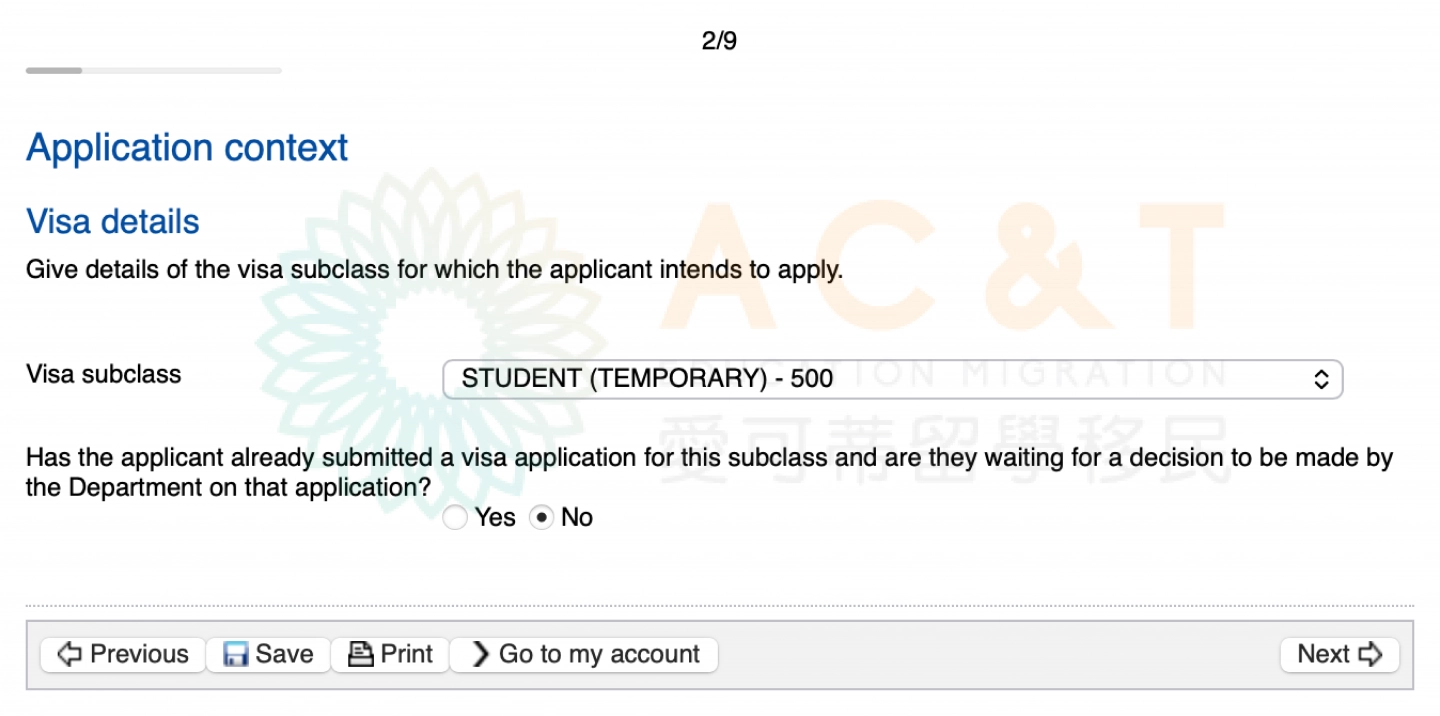Click the floppy disk Save icon
This screenshot has width=1440, height=716.
click(235, 654)
